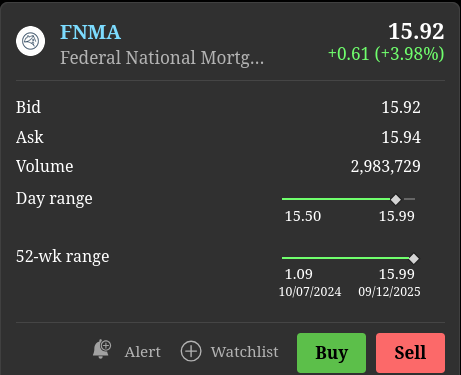Click the +0.61 (+3.98%) change value
Image resolution: width=461 pixels, height=375 pixels.
pyautogui.click(x=386, y=54)
